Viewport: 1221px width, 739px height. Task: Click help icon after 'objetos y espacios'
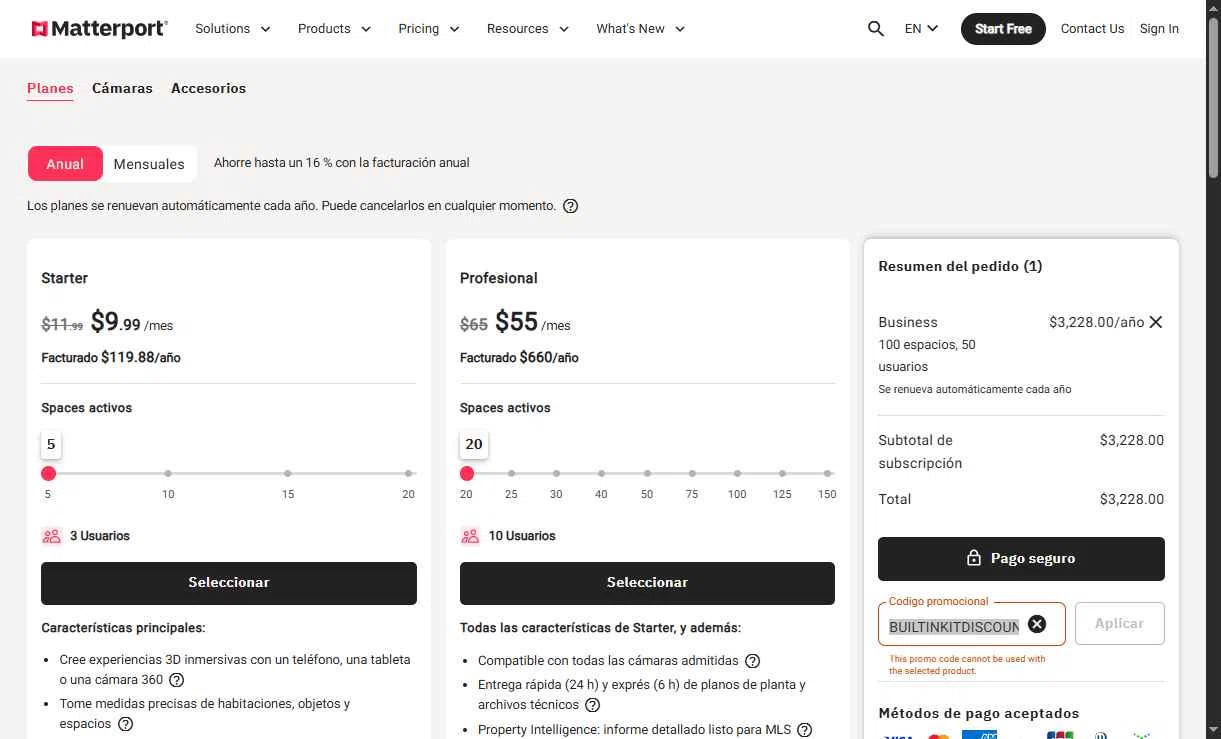click(125, 724)
